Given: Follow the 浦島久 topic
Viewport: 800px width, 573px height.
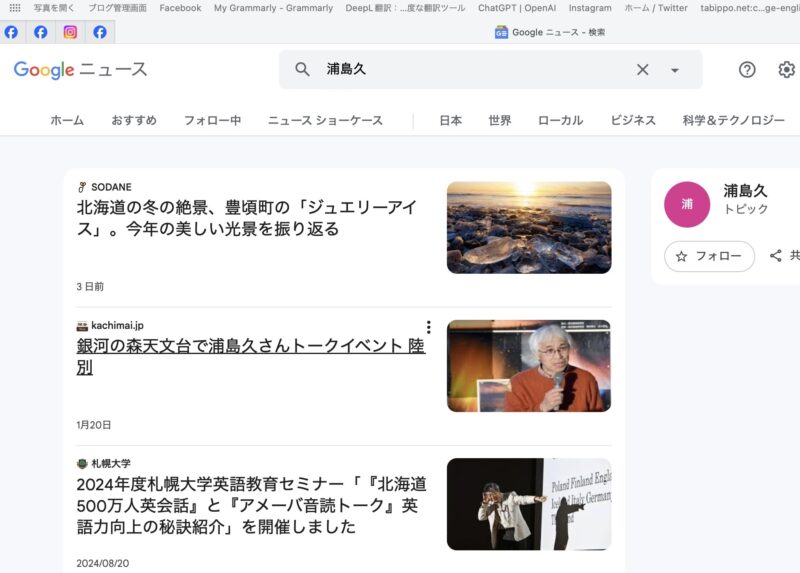Looking at the screenshot, I should pos(709,256).
